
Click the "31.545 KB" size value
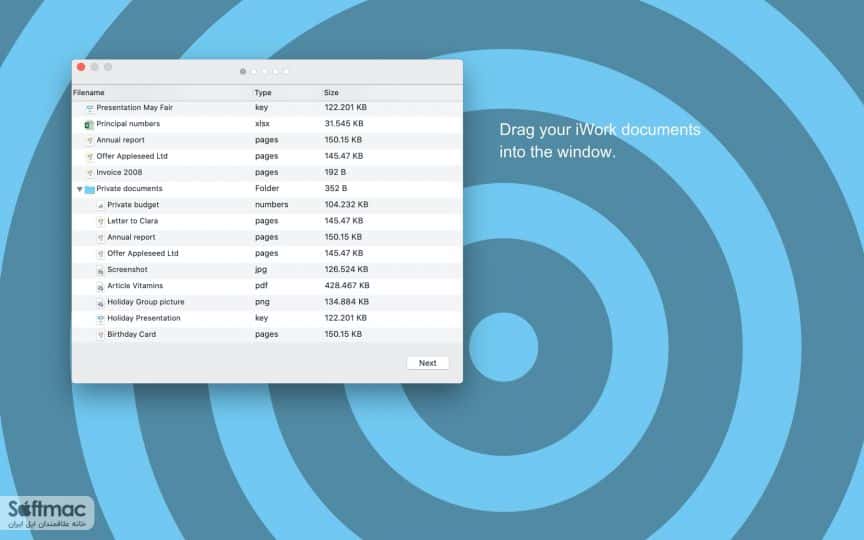(344, 123)
